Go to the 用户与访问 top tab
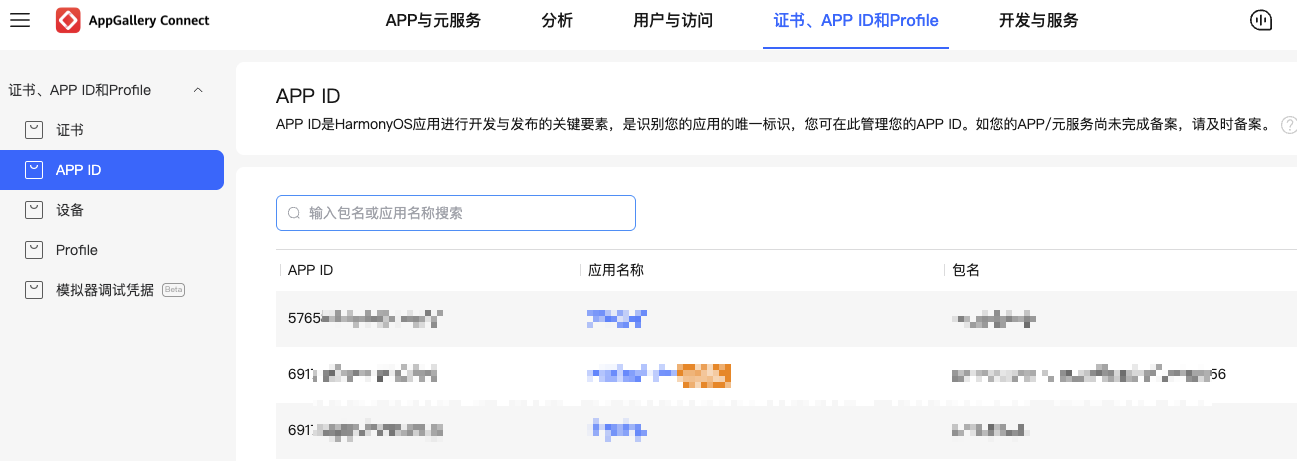This screenshot has width=1297, height=461. (673, 21)
